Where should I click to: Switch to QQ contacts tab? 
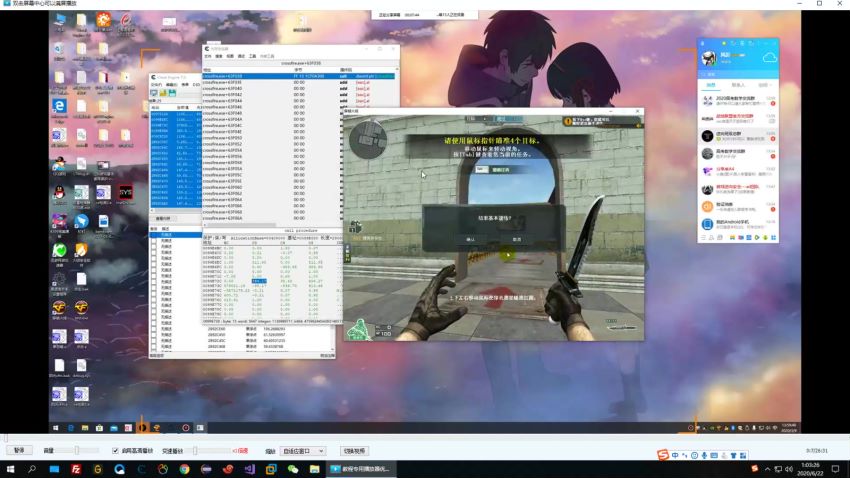pos(738,85)
